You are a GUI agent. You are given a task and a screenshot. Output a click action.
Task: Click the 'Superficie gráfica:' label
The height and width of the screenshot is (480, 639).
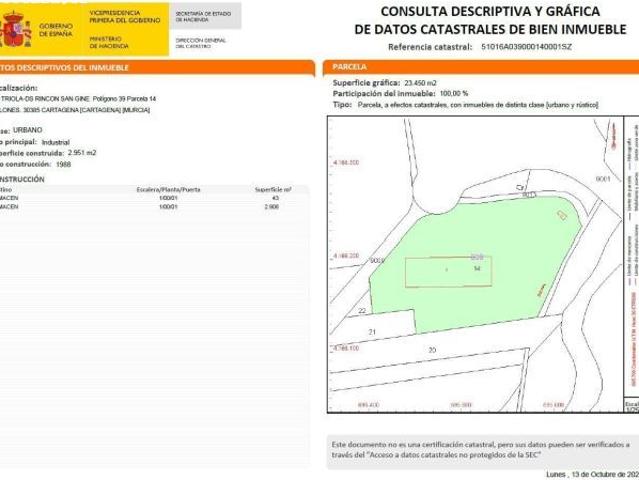(366, 83)
